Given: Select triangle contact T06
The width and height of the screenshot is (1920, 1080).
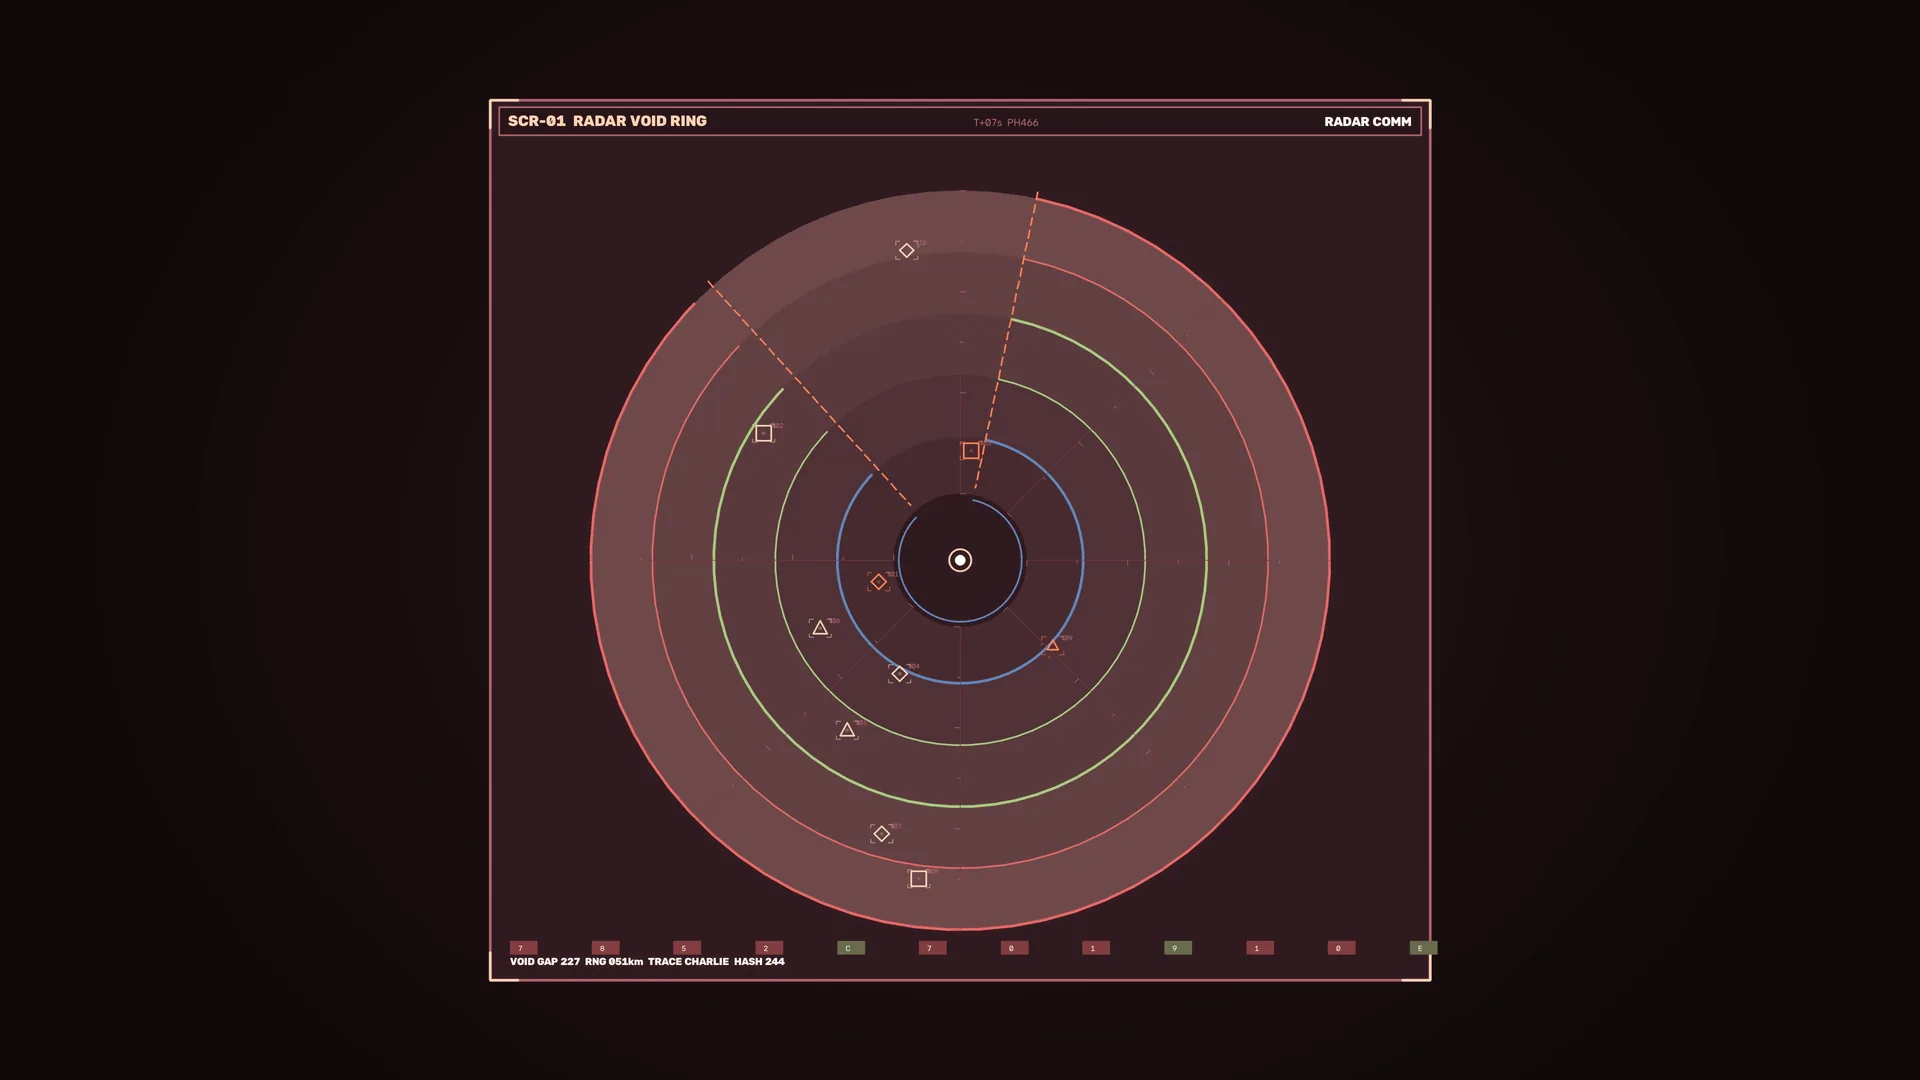Looking at the screenshot, I should [820, 628].
